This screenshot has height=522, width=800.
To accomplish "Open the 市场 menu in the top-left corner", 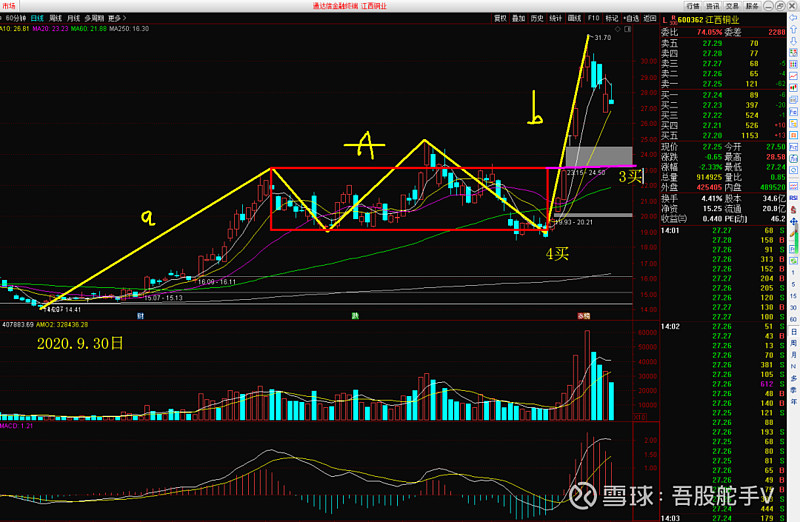I will (9, 6).
